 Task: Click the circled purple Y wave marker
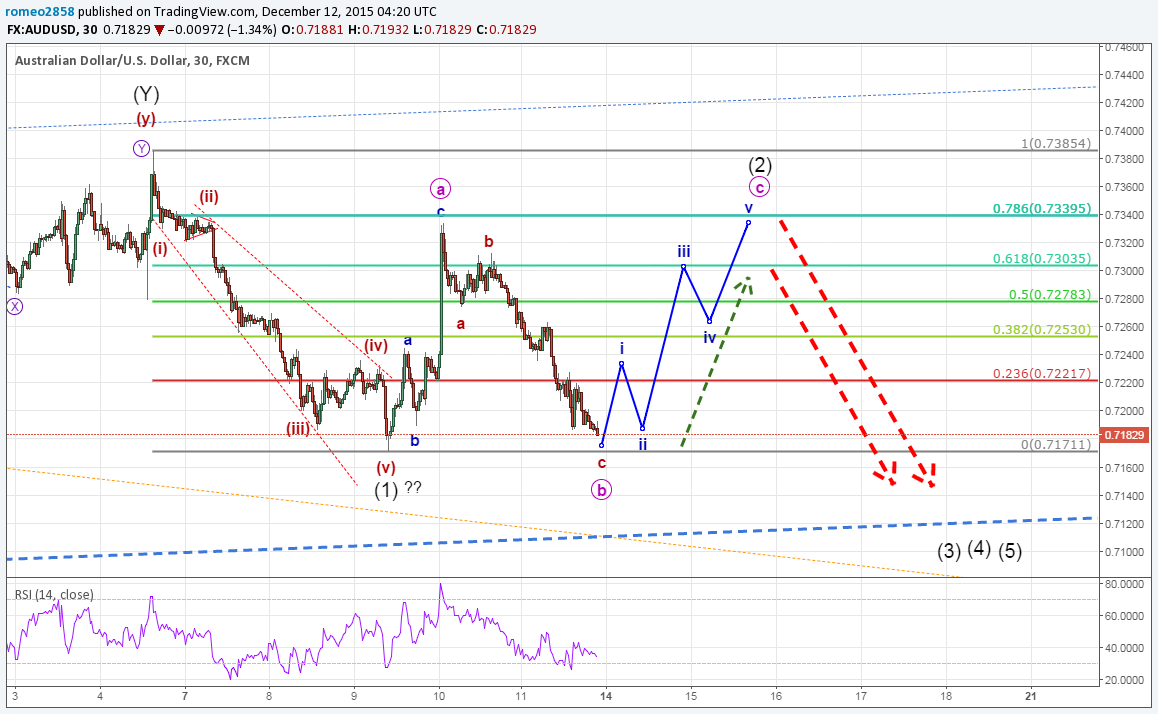click(141, 148)
